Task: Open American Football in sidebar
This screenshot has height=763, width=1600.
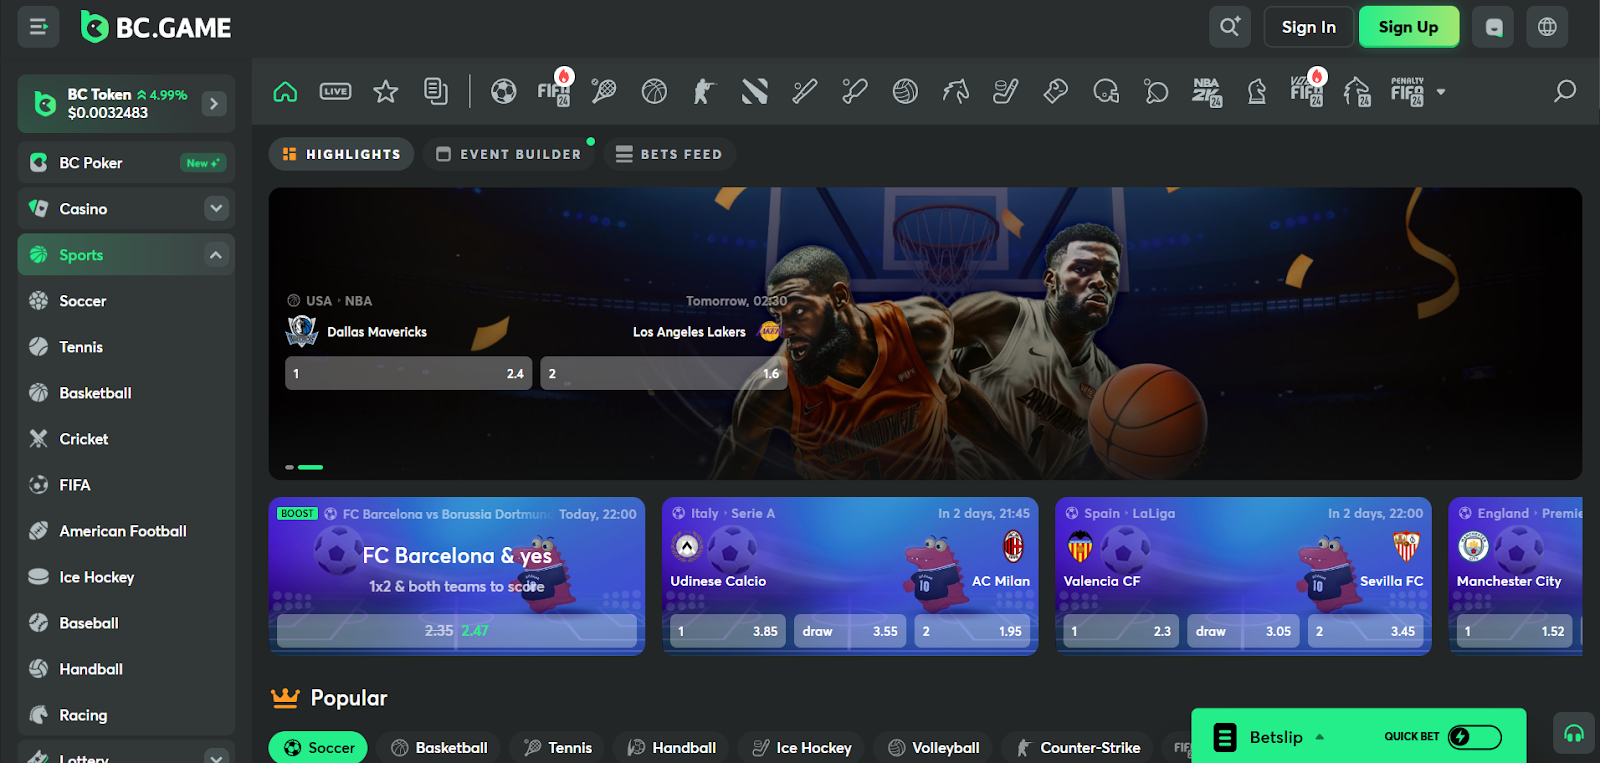Action: coord(126,531)
